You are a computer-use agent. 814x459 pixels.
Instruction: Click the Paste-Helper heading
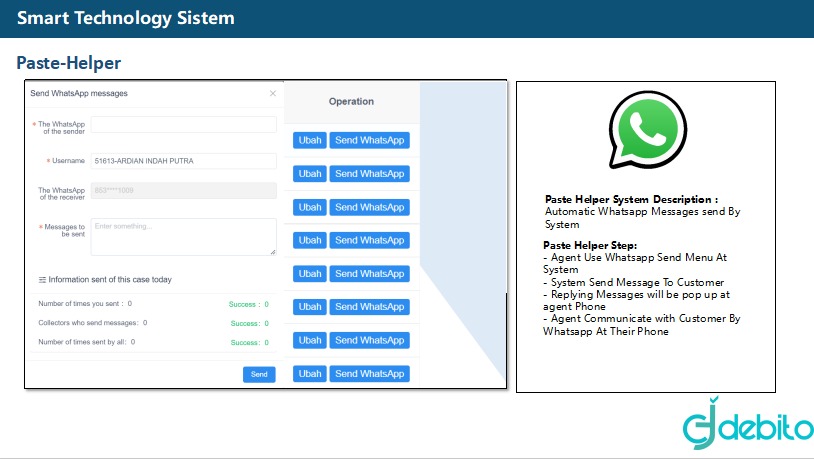[x=69, y=63]
